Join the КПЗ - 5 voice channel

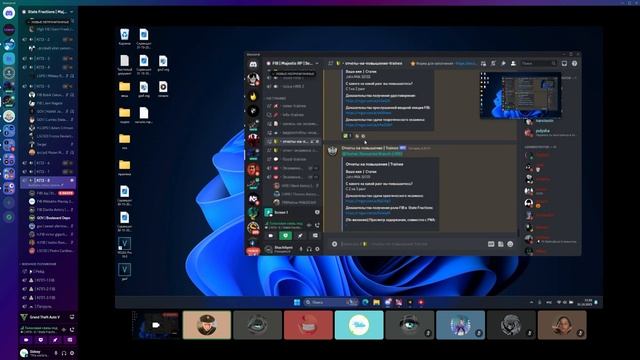48,86
